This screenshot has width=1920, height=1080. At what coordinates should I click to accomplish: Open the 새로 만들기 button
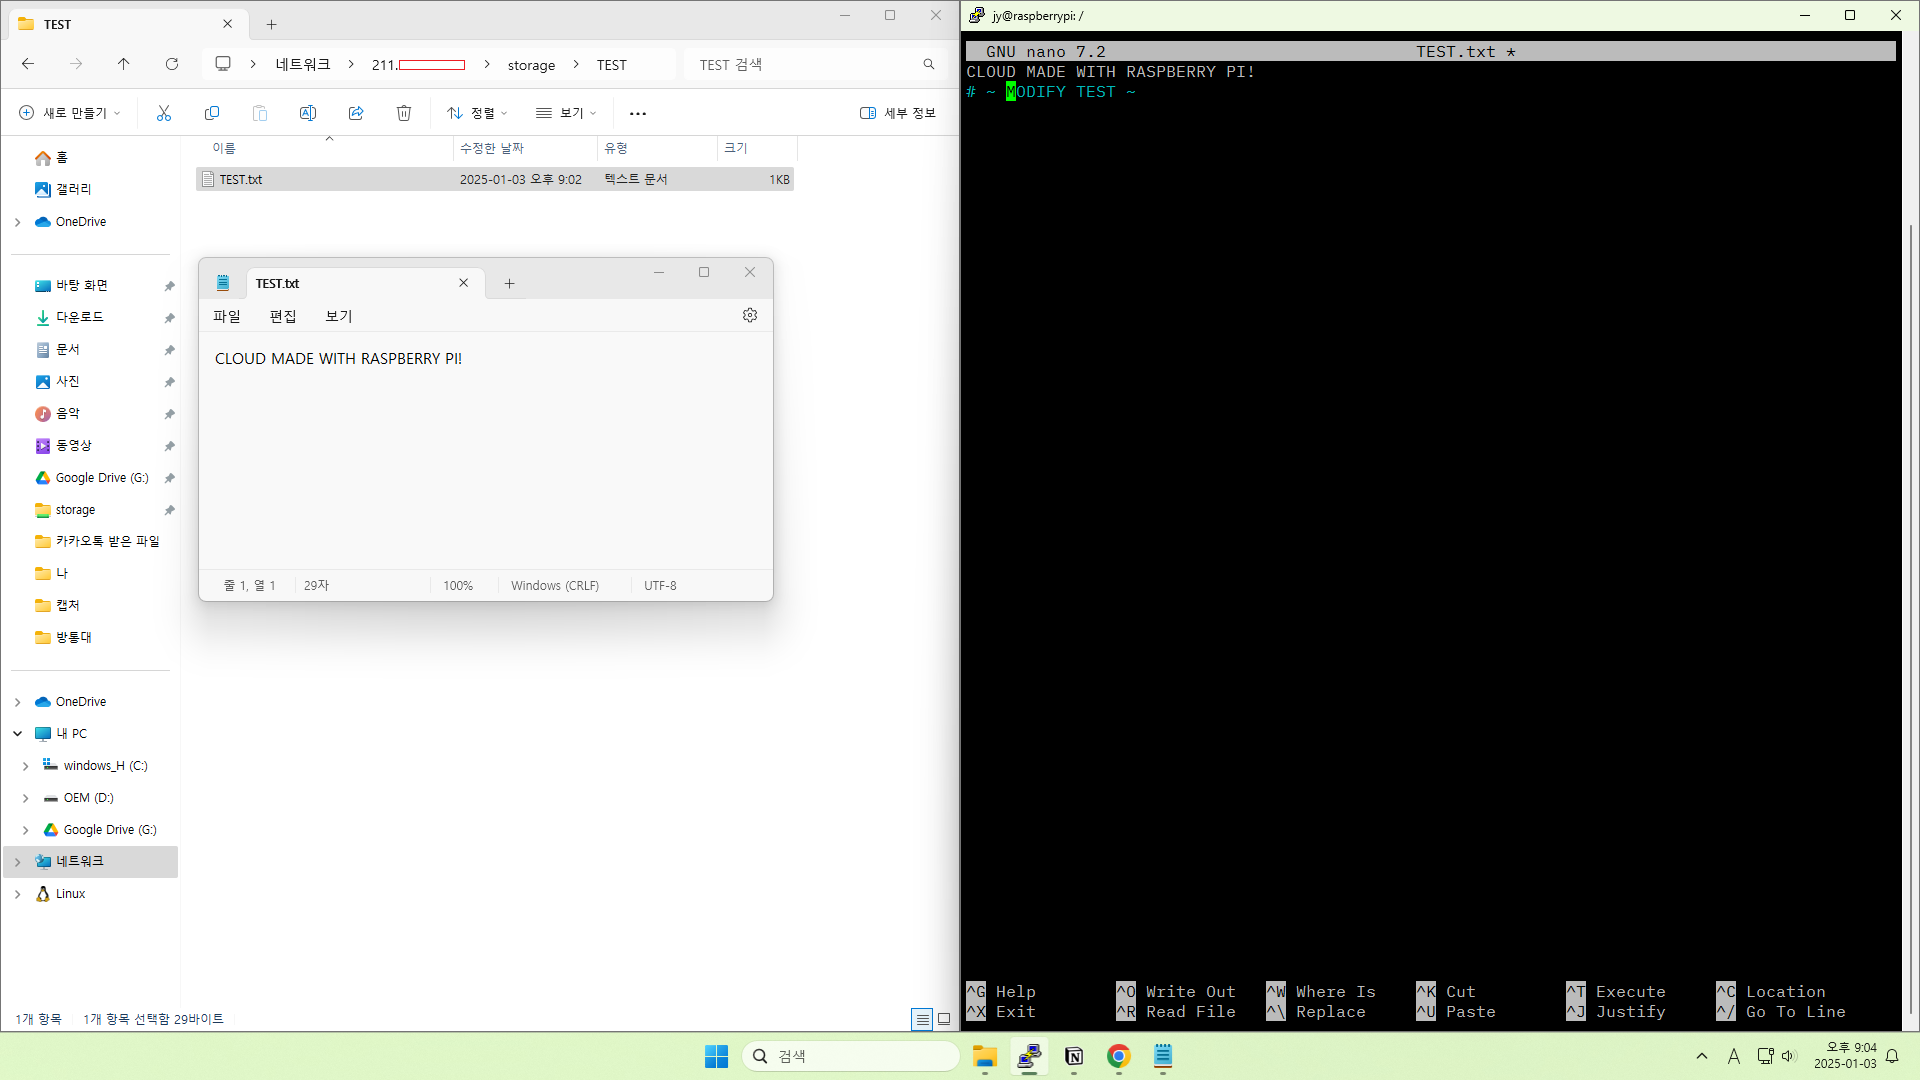pyautogui.click(x=70, y=113)
